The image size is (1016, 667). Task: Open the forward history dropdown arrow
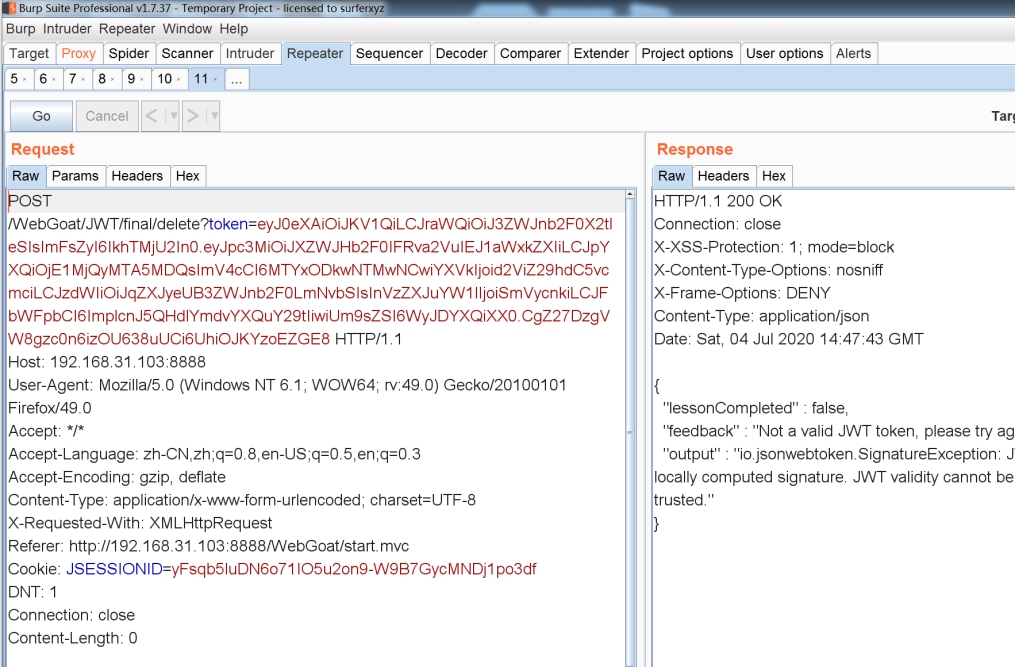[214, 116]
